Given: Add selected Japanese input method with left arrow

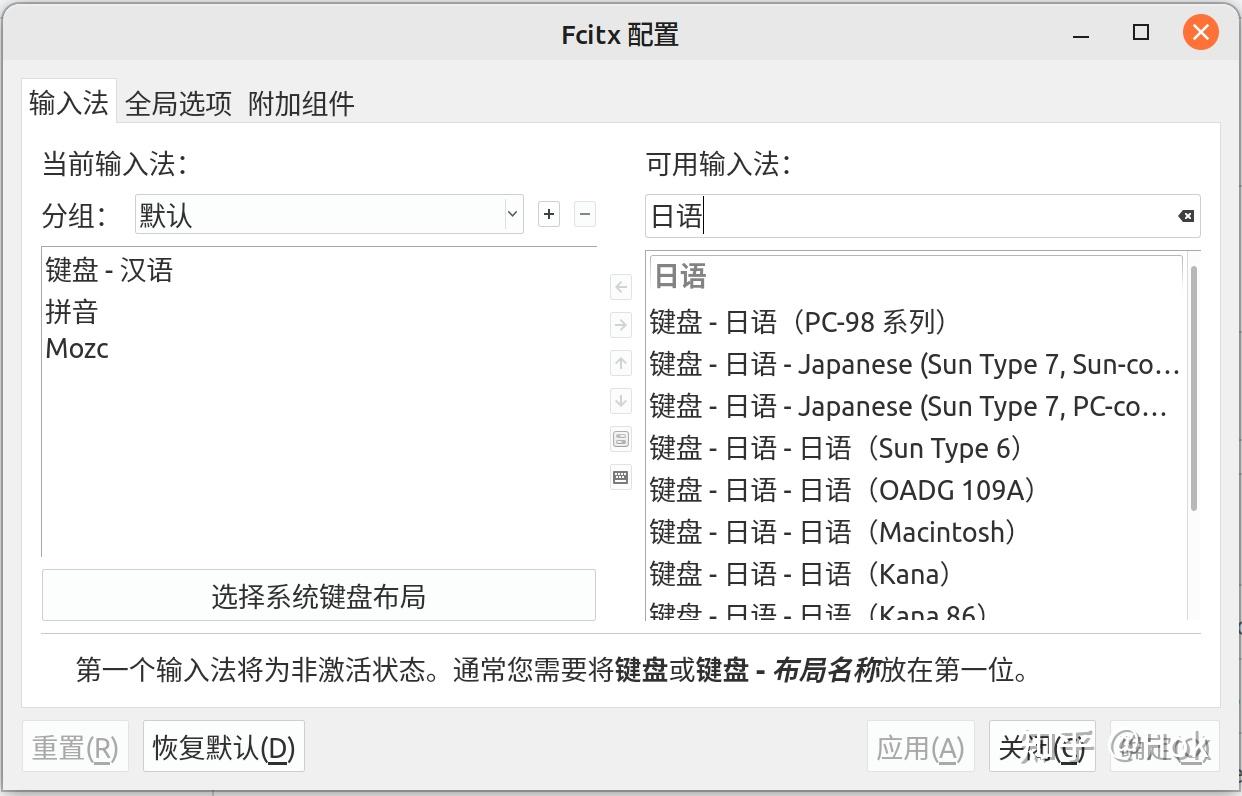Looking at the screenshot, I should click(x=620, y=286).
